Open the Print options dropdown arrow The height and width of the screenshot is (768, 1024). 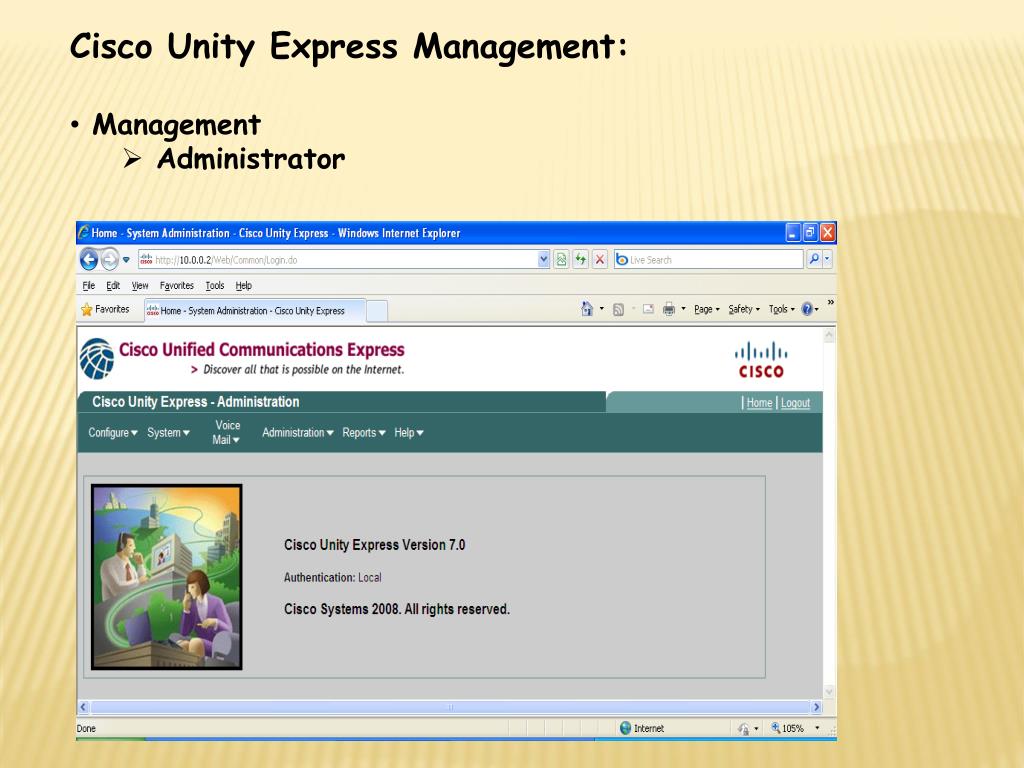[x=683, y=309]
